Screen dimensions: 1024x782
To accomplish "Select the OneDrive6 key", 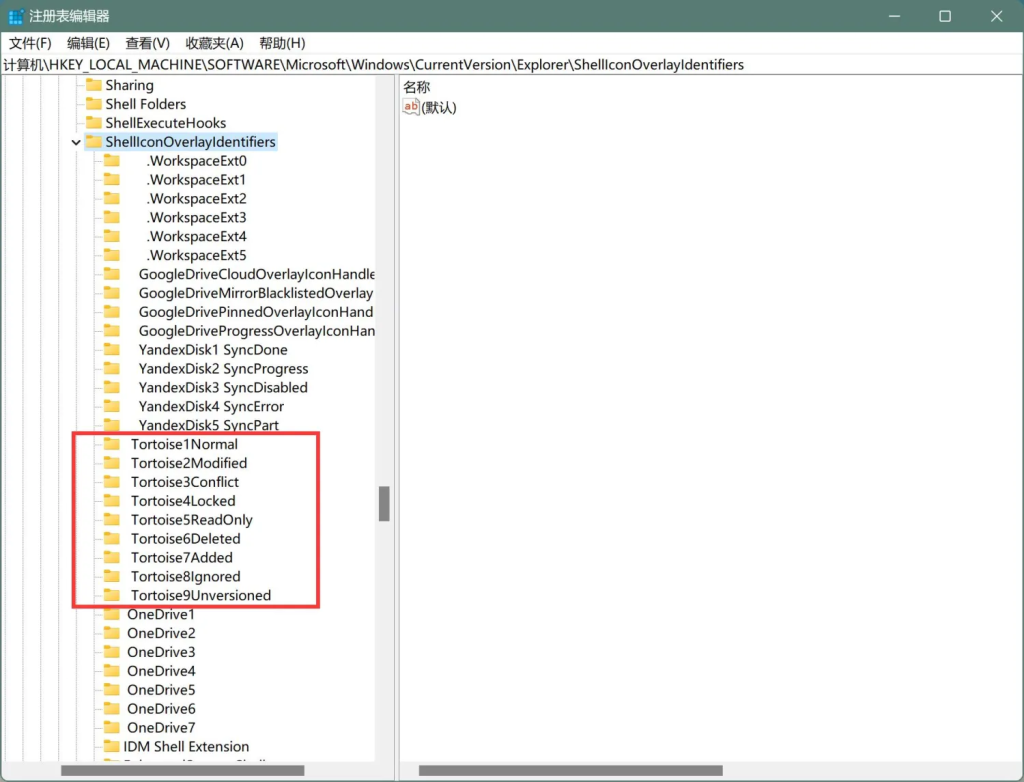I will (161, 709).
